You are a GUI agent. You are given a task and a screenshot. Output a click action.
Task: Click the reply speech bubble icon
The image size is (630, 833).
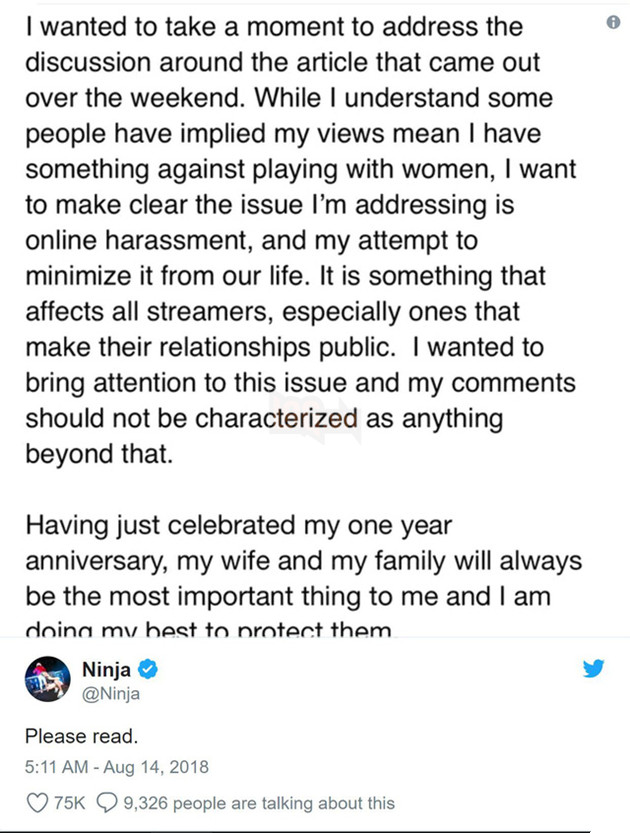click(x=107, y=803)
